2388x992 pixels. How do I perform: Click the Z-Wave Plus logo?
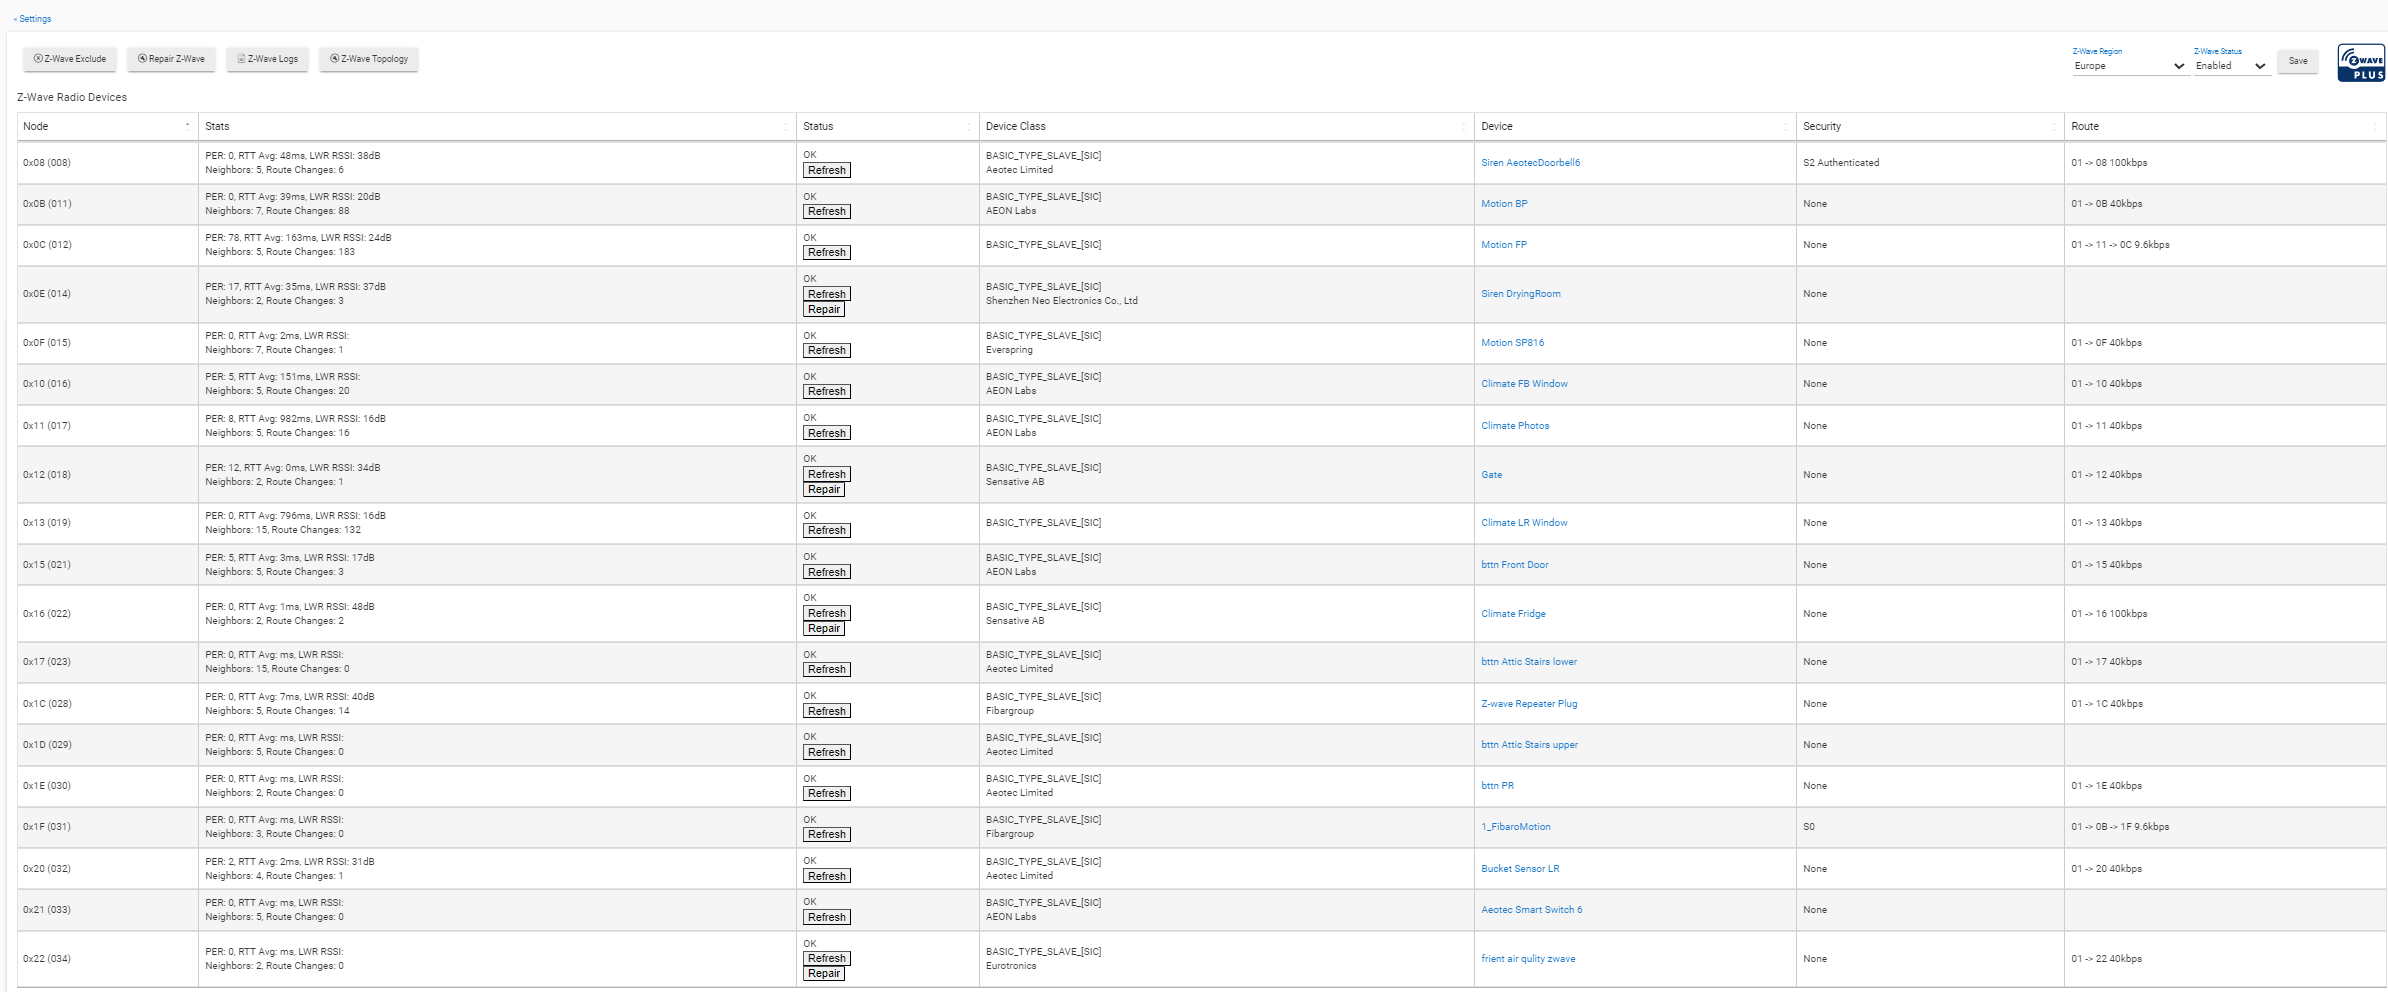[2361, 63]
